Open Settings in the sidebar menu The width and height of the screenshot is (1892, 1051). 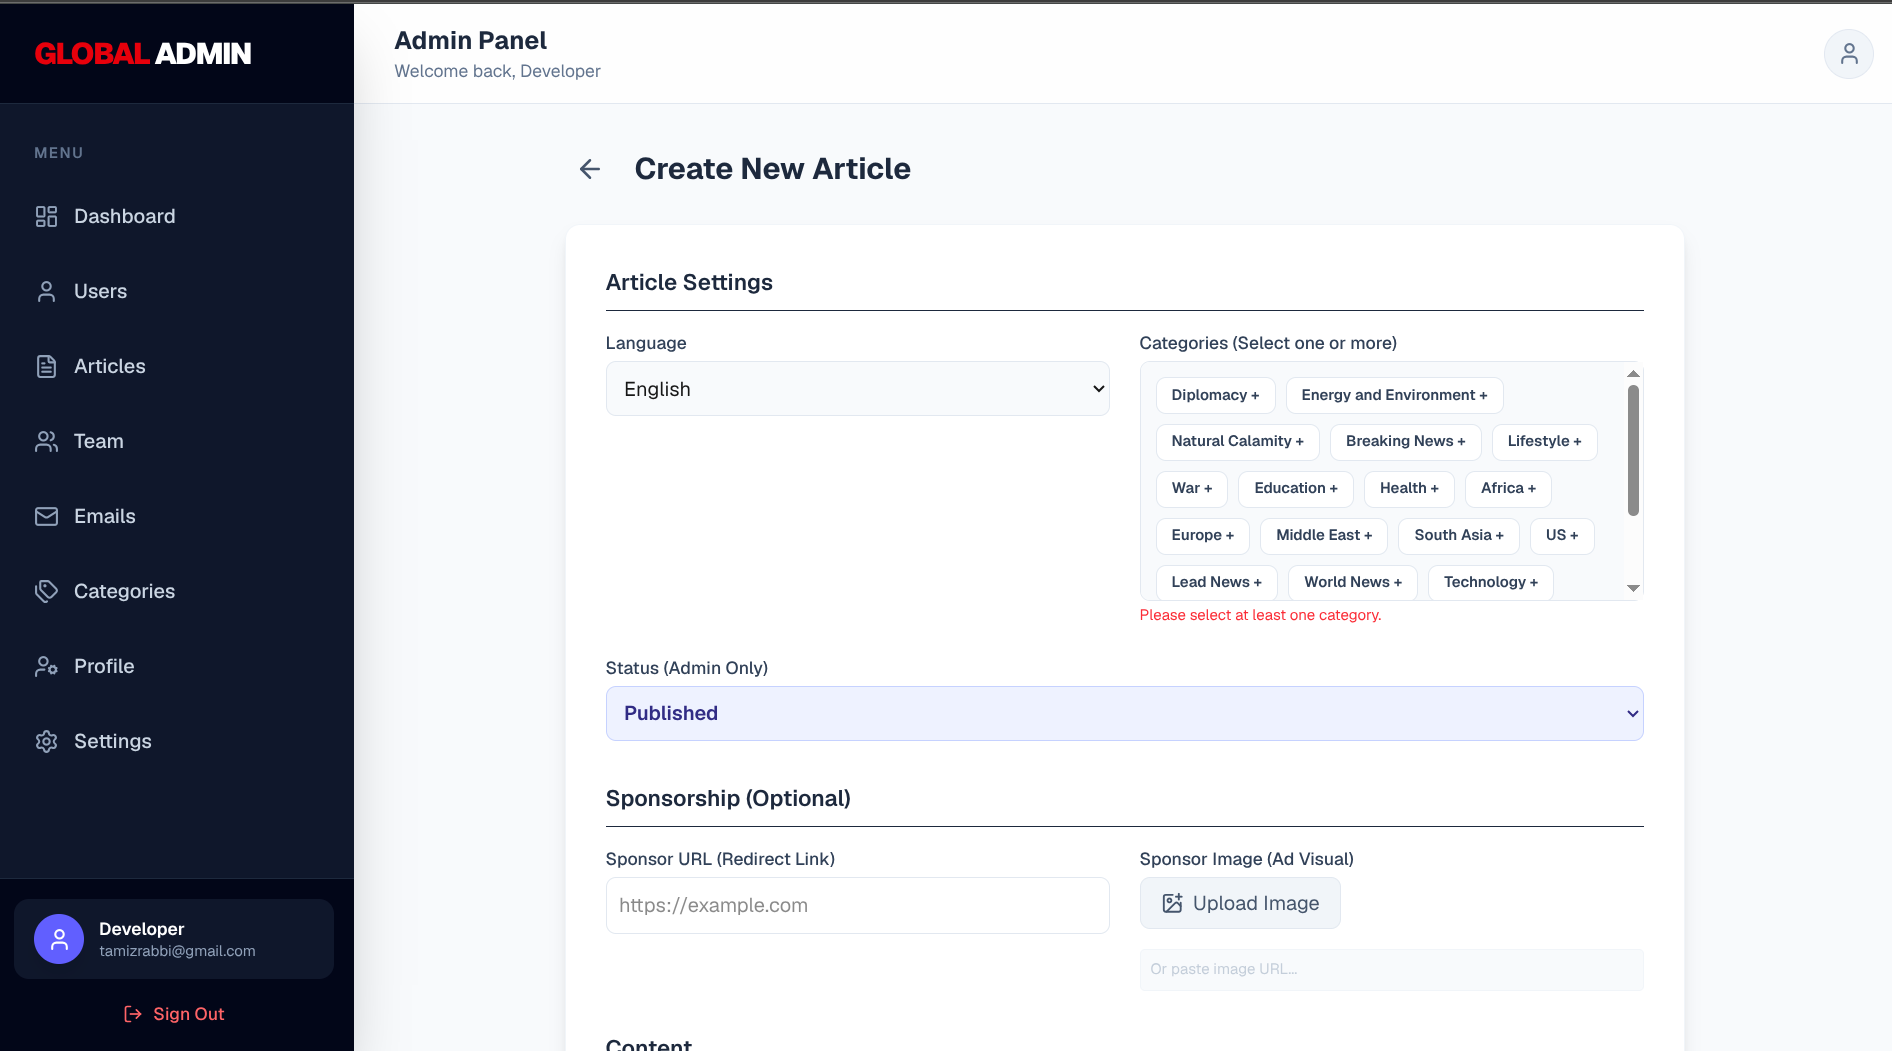coord(113,741)
